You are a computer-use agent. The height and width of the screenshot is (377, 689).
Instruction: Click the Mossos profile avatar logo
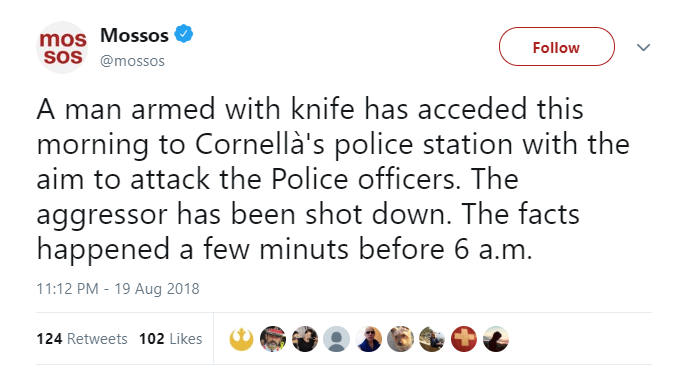tap(62, 47)
